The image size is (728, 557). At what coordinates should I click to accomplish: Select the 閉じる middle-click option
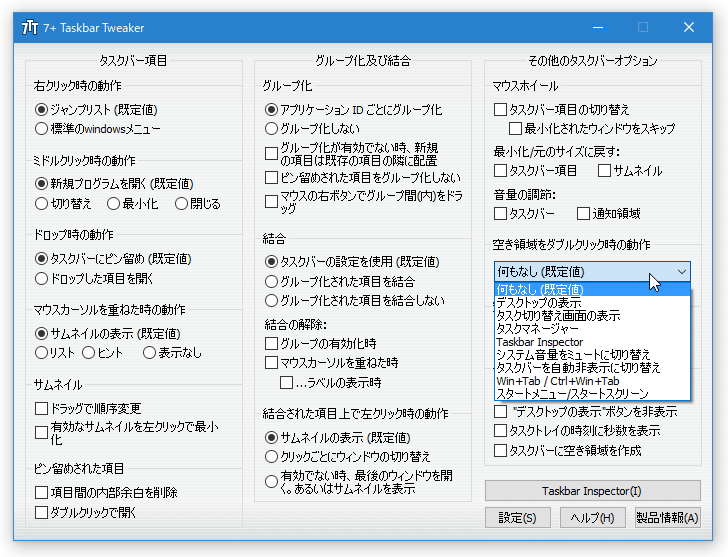pos(181,203)
